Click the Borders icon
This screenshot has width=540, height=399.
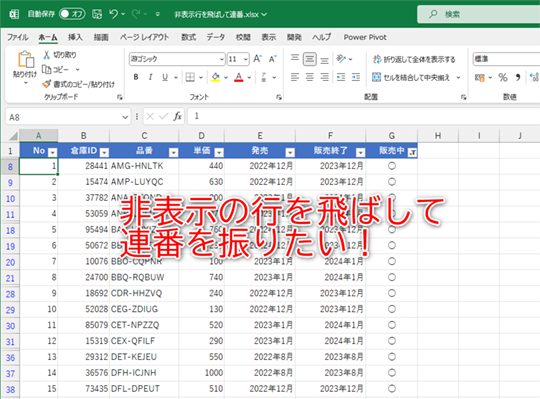tap(190, 77)
